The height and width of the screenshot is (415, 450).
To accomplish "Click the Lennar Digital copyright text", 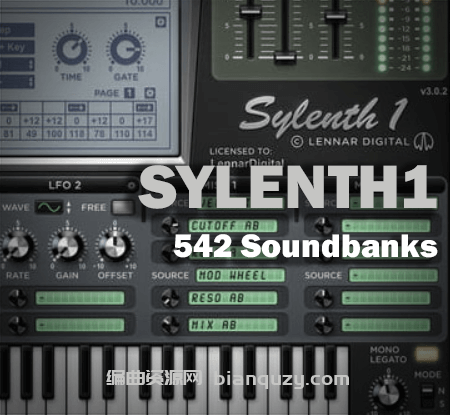I will click(x=350, y=142).
